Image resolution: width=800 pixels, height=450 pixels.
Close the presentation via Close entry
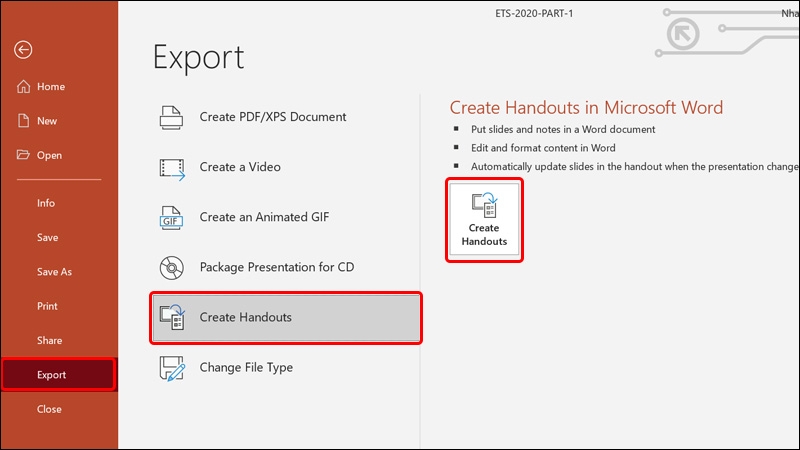point(49,409)
